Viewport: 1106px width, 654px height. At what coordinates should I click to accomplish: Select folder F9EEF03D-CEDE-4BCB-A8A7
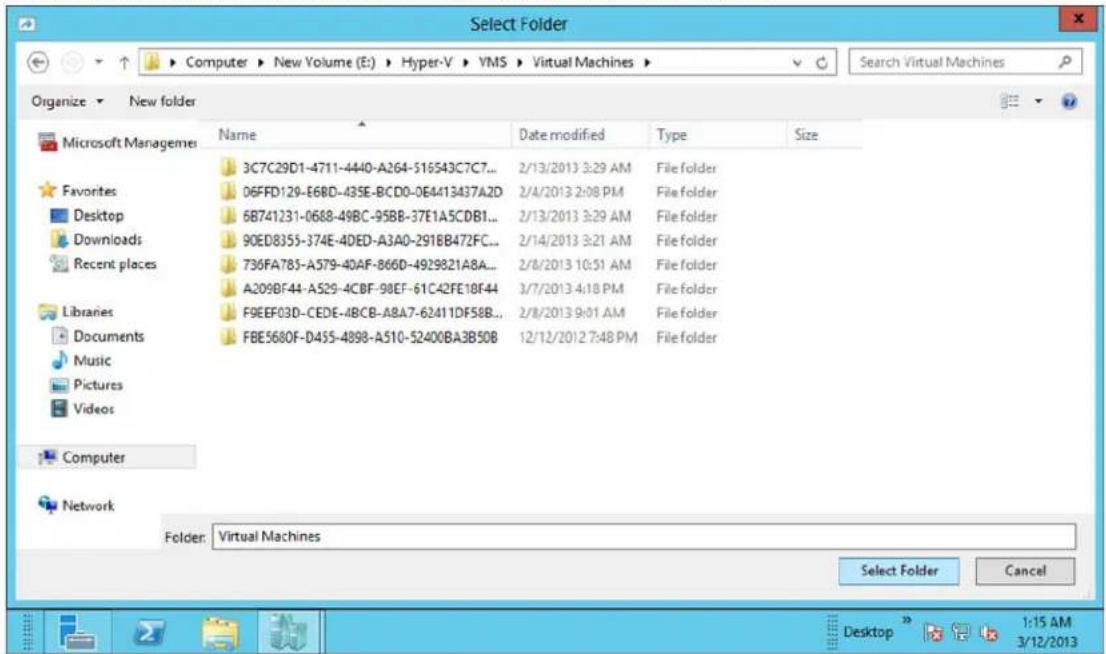click(372, 313)
